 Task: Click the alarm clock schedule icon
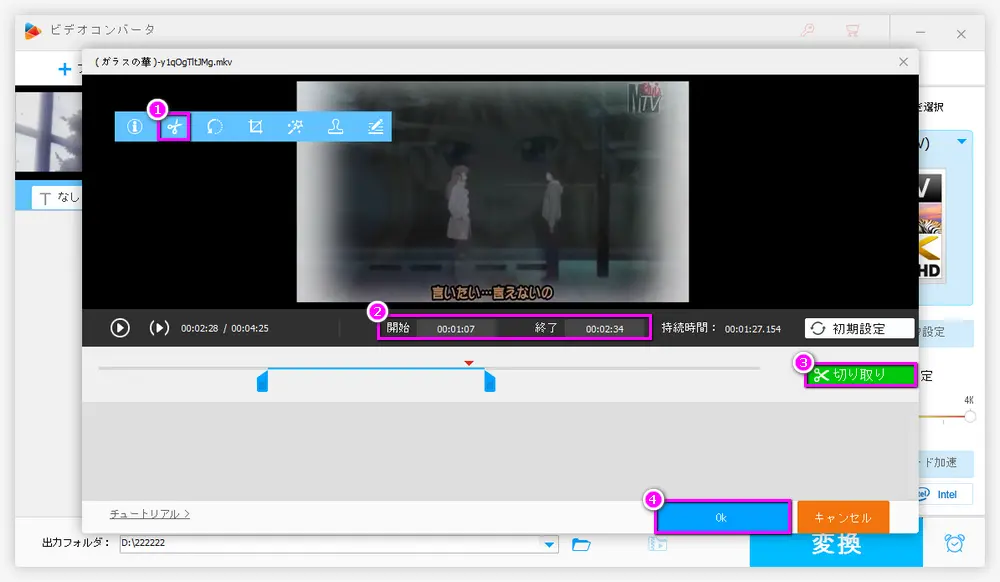tap(955, 543)
